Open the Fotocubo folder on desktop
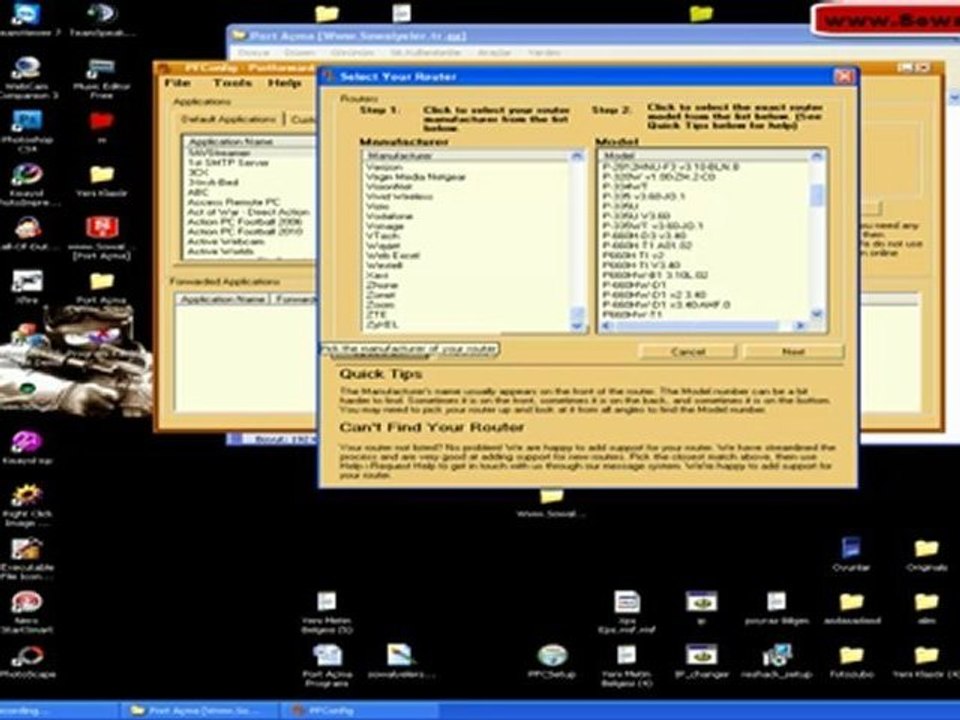960x720 pixels. (852, 661)
